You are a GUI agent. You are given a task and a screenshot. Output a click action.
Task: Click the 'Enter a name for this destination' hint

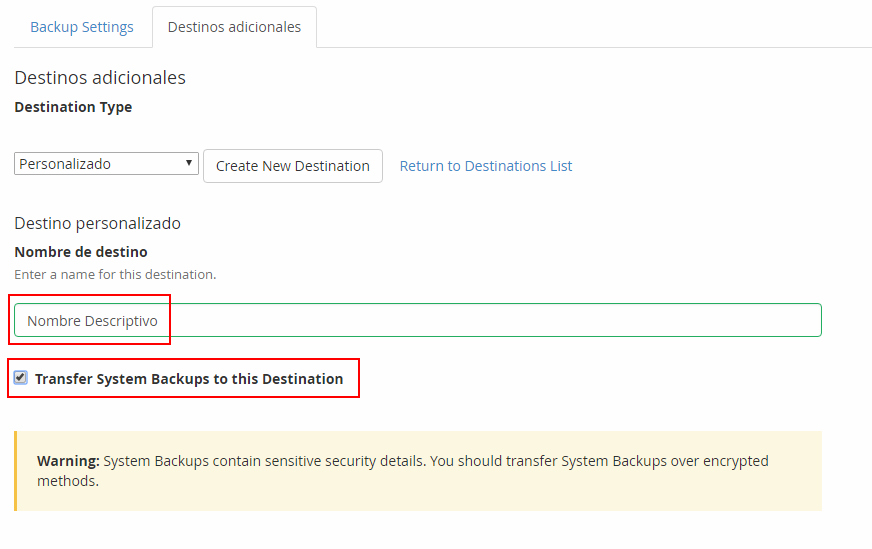click(115, 274)
